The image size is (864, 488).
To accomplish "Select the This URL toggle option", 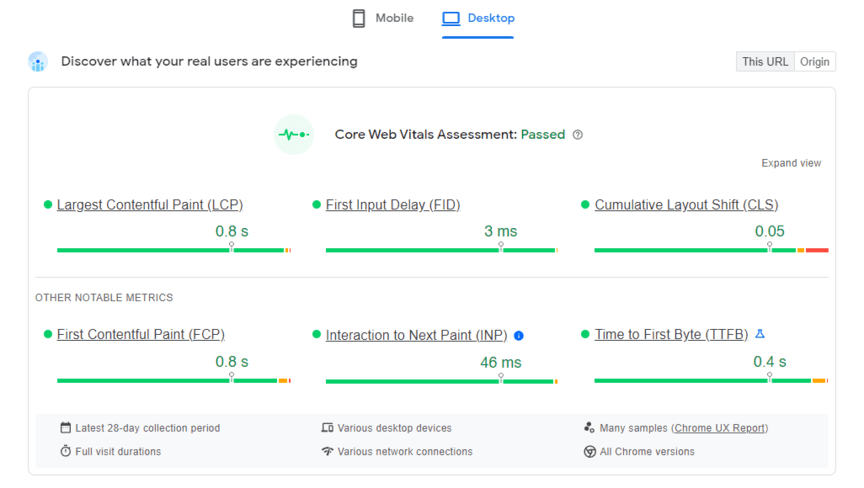I will (x=764, y=62).
